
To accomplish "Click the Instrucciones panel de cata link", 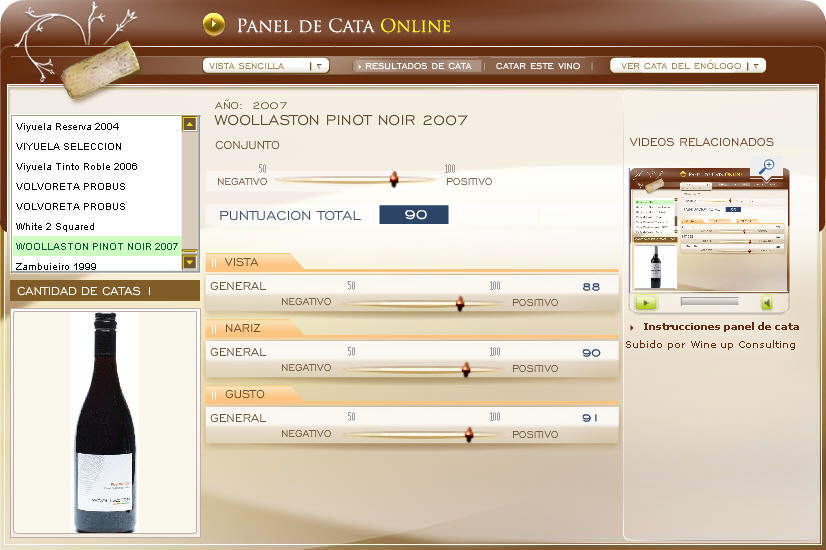I will (x=721, y=327).
